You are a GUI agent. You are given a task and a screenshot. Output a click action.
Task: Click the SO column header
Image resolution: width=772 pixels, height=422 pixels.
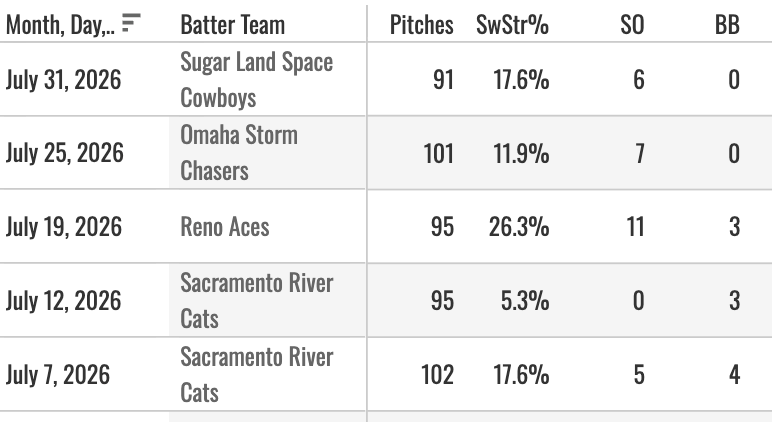point(632,25)
